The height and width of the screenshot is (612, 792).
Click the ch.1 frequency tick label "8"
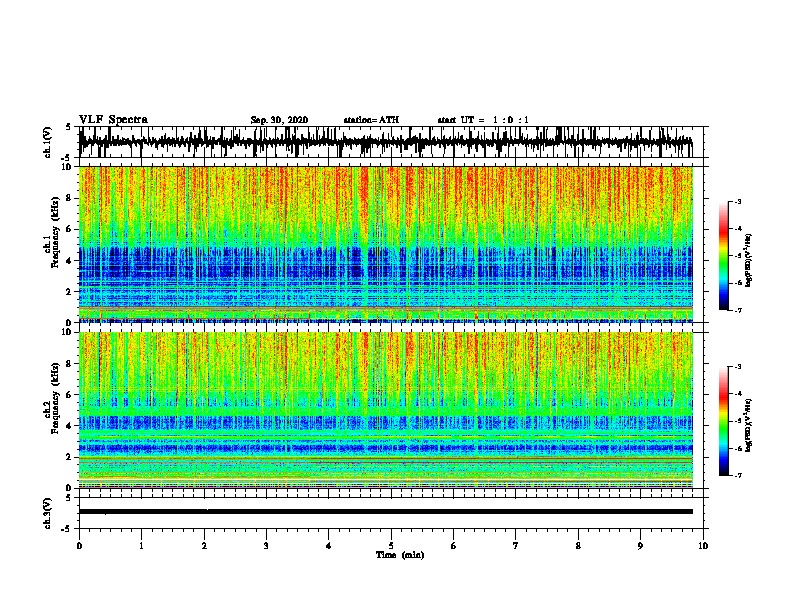click(70, 198)
